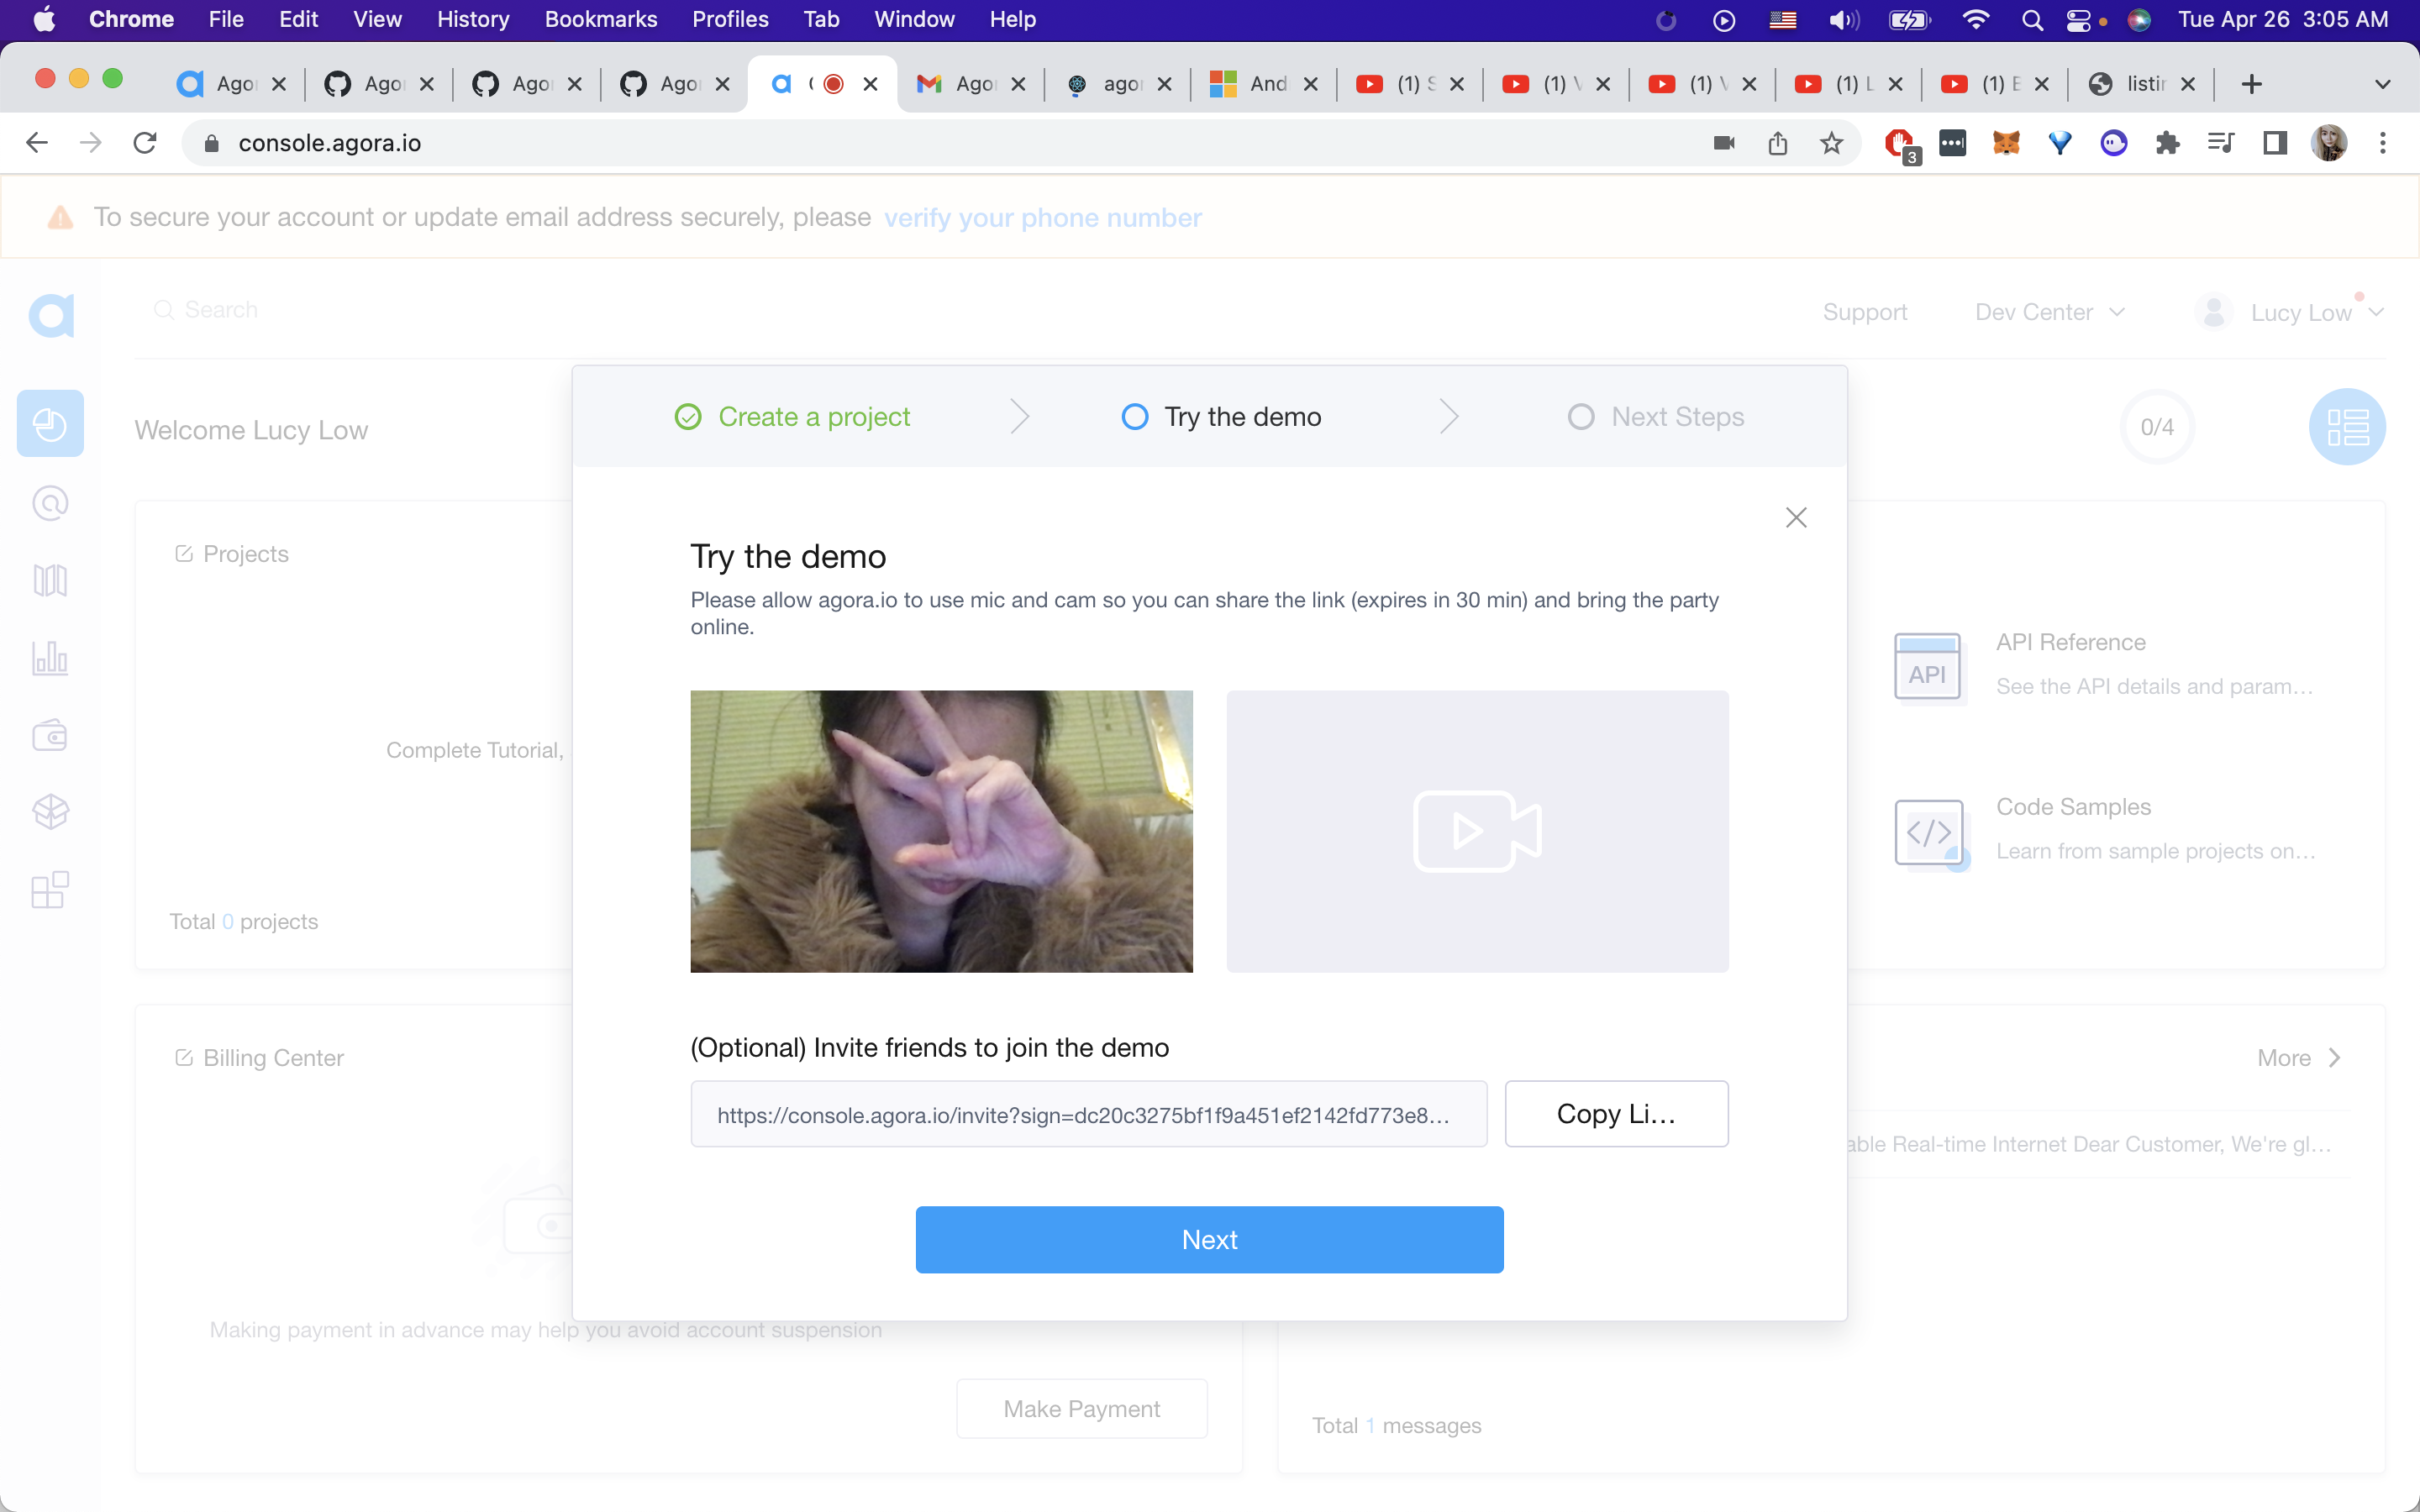Open the bar chart usage icon

50,658
